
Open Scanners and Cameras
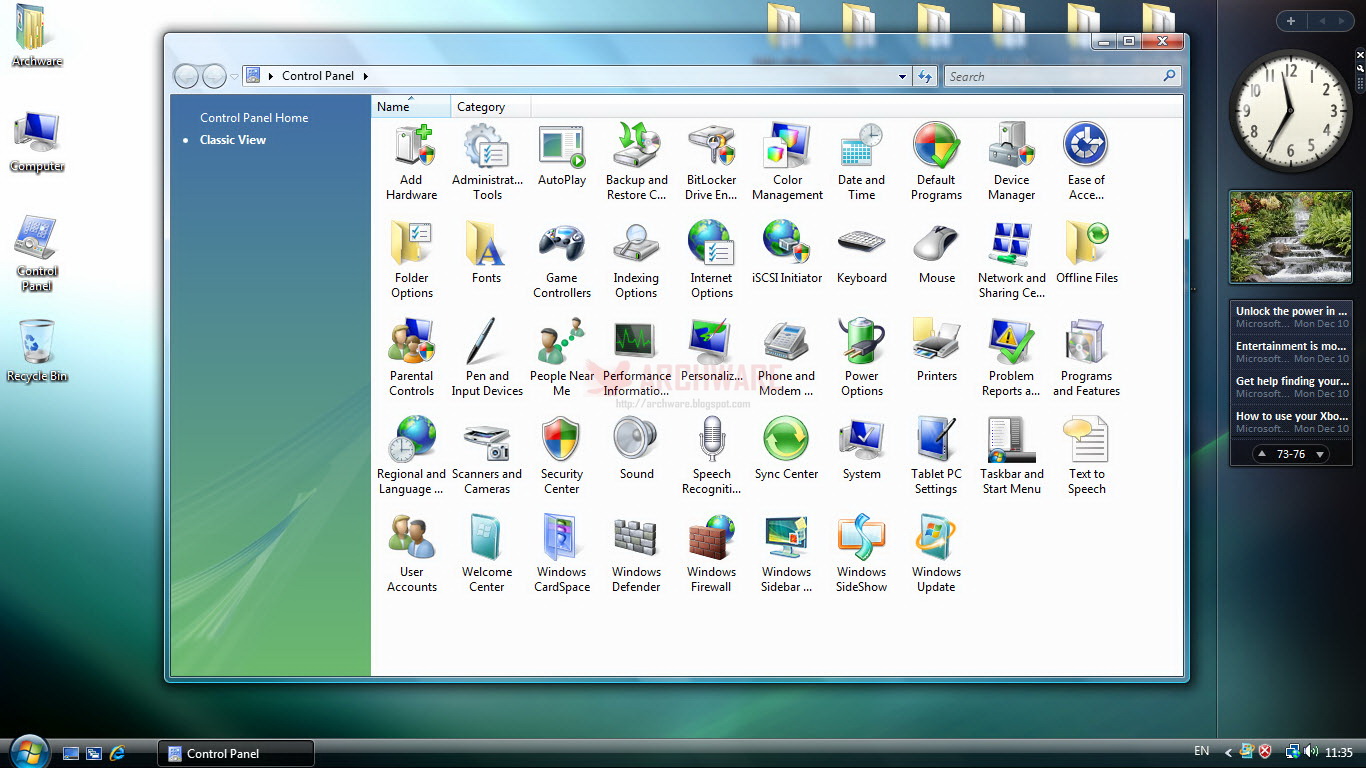coord(487,456)
